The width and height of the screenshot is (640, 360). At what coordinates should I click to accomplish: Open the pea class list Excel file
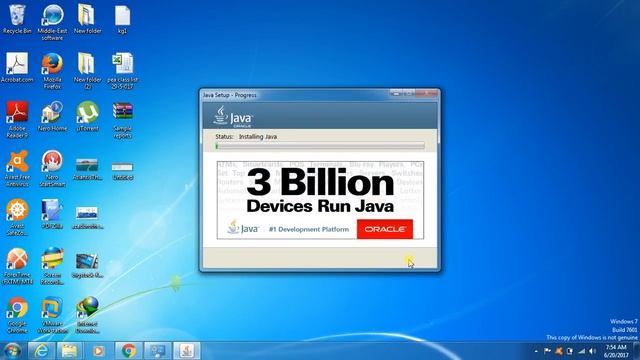coord(122,71)
